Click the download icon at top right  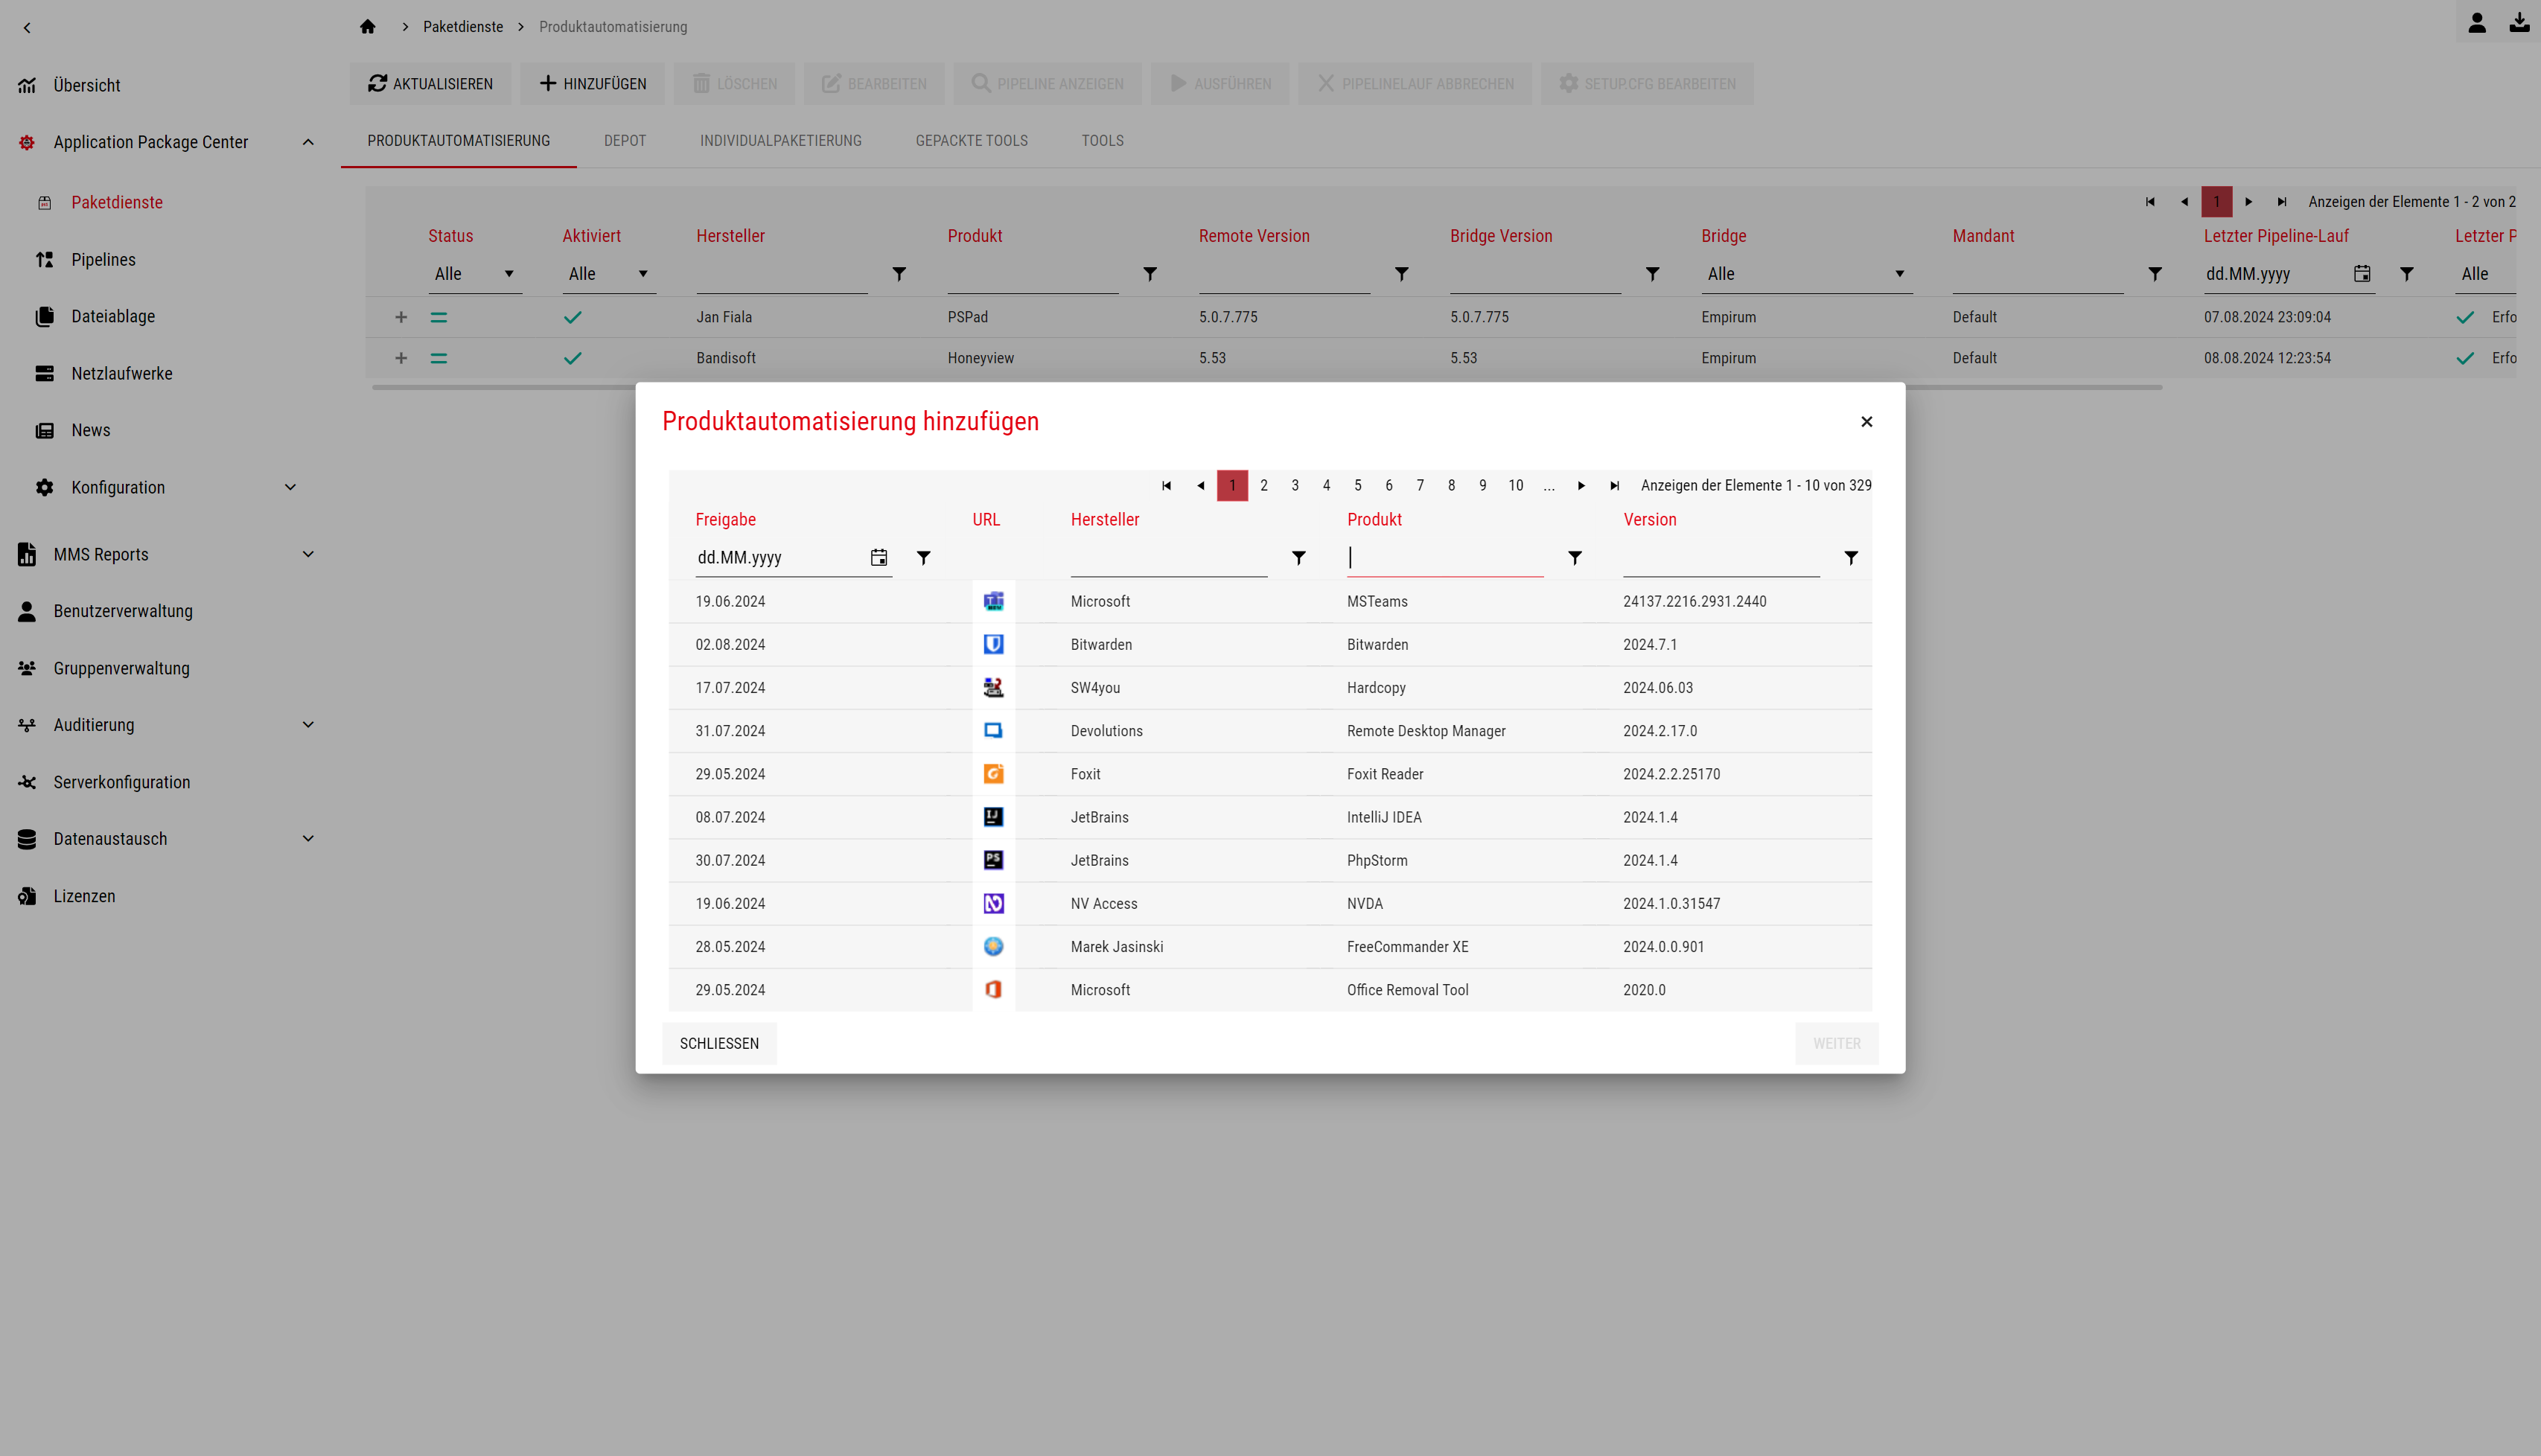(x=2520, y=22)
